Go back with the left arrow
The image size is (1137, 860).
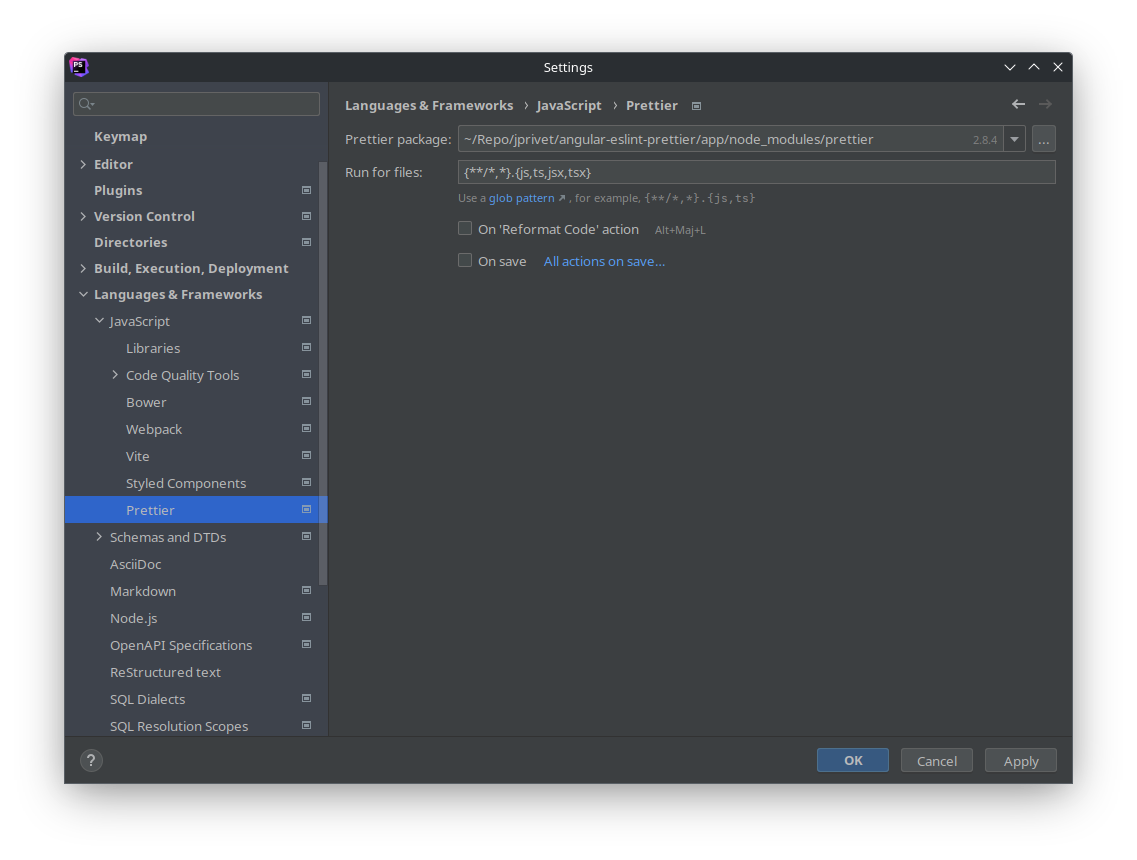click(1018, 104)
